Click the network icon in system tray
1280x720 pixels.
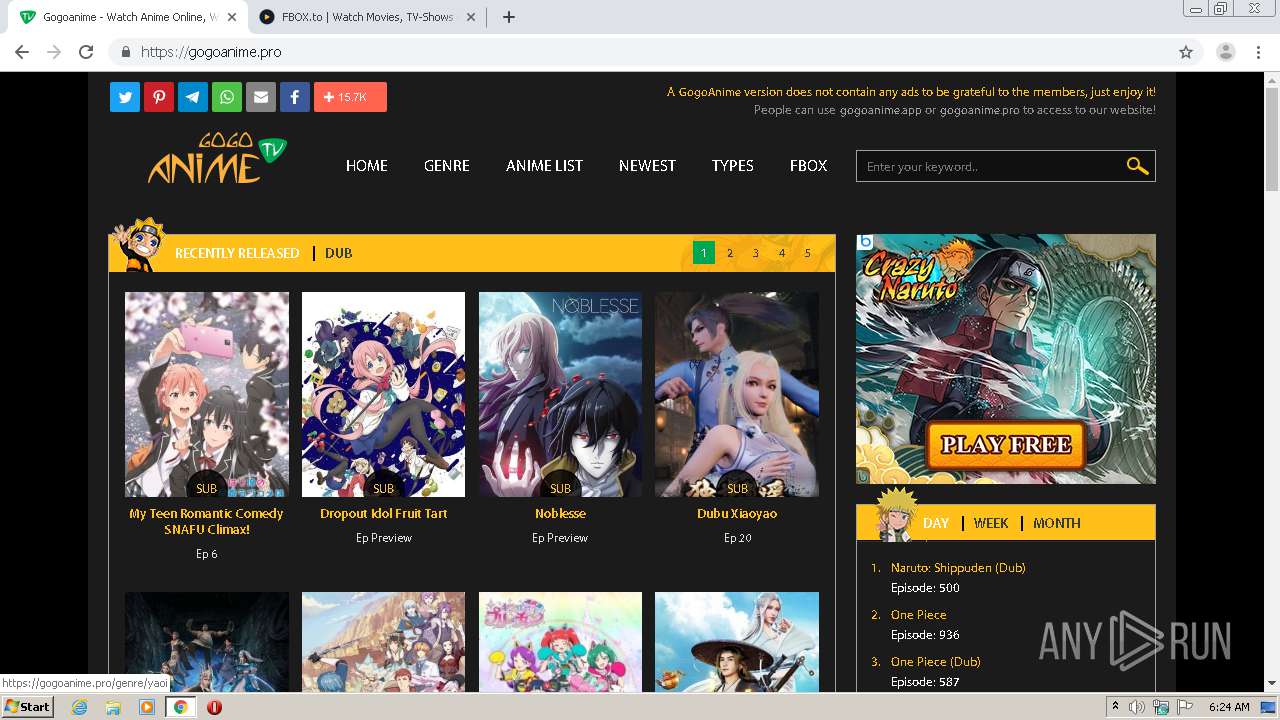coord(1161,707)
